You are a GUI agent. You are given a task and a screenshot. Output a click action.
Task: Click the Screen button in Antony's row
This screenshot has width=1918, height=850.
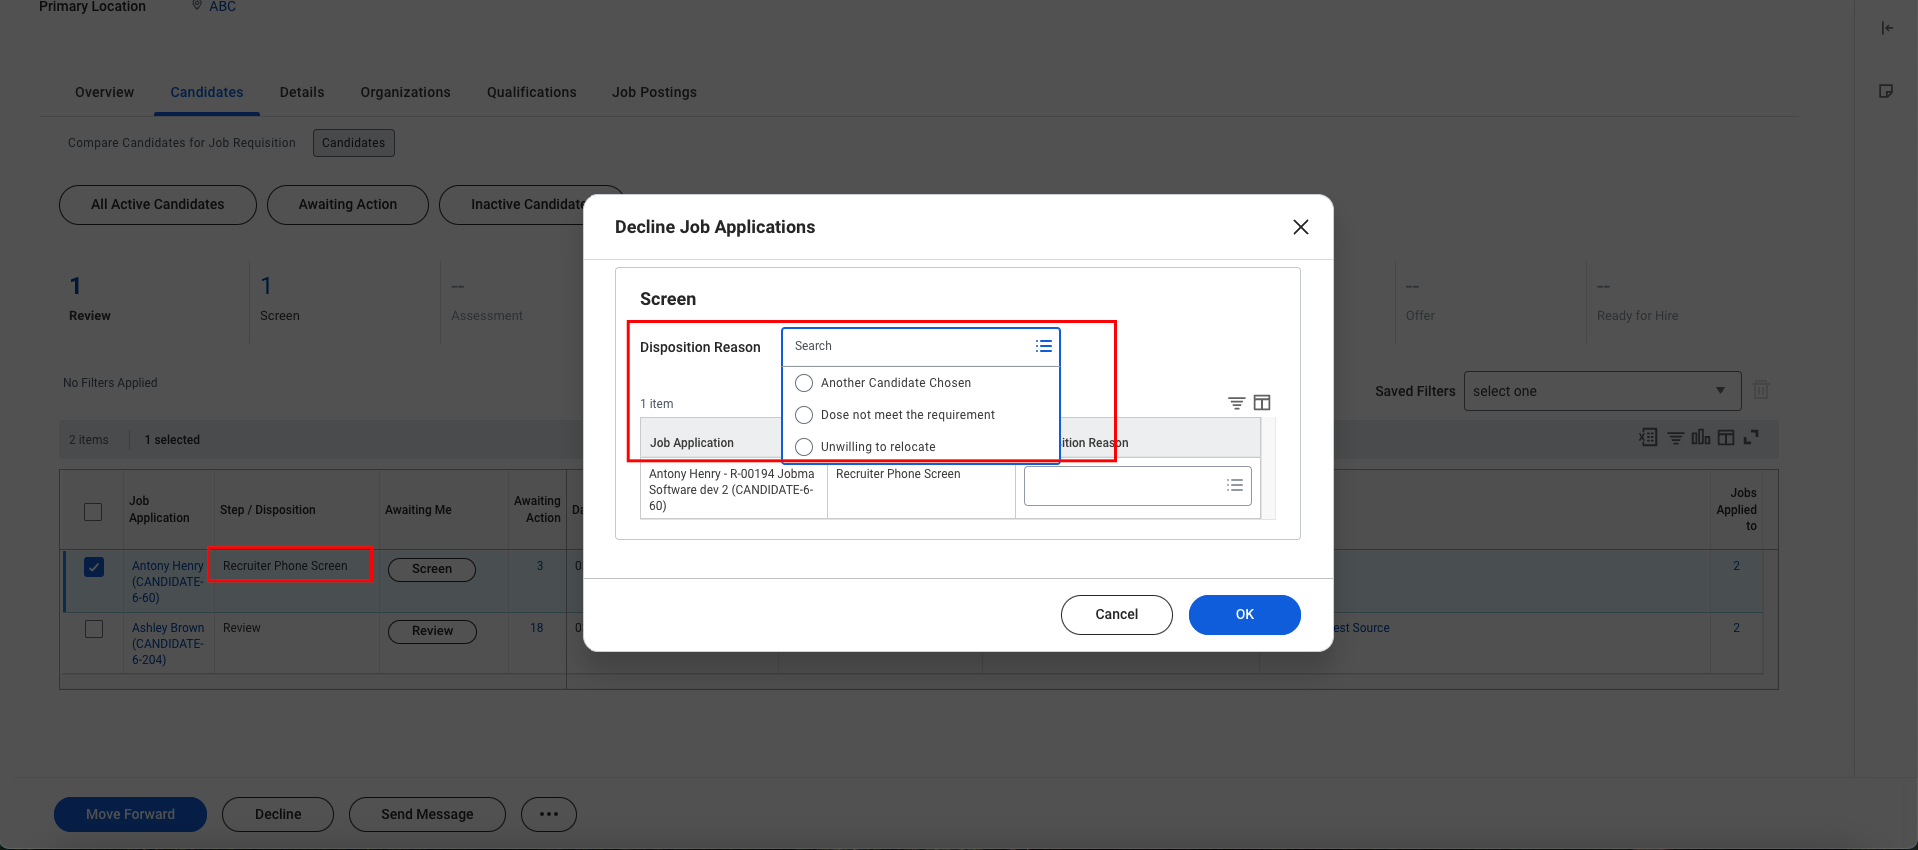coord(432,569)
